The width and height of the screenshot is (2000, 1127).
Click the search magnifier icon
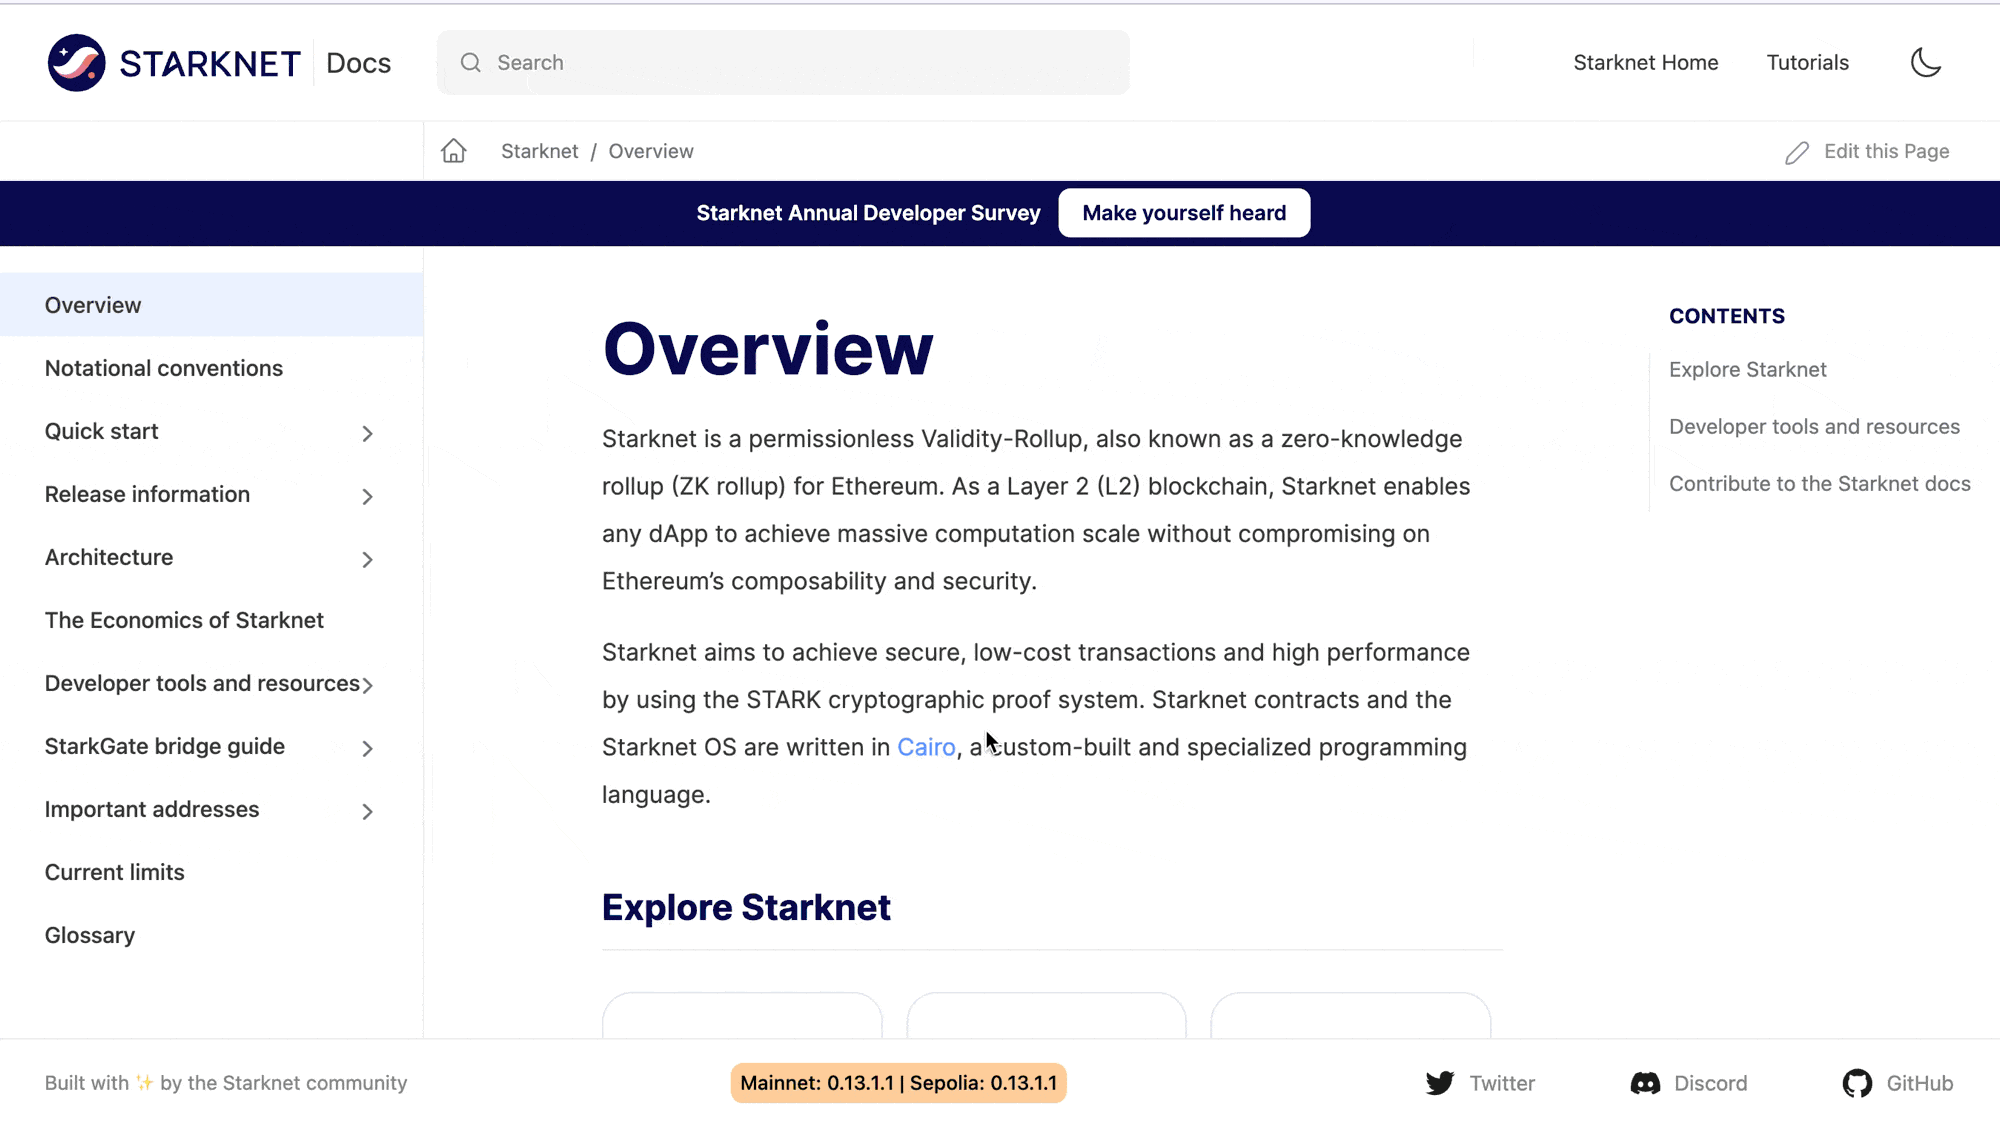470,62
